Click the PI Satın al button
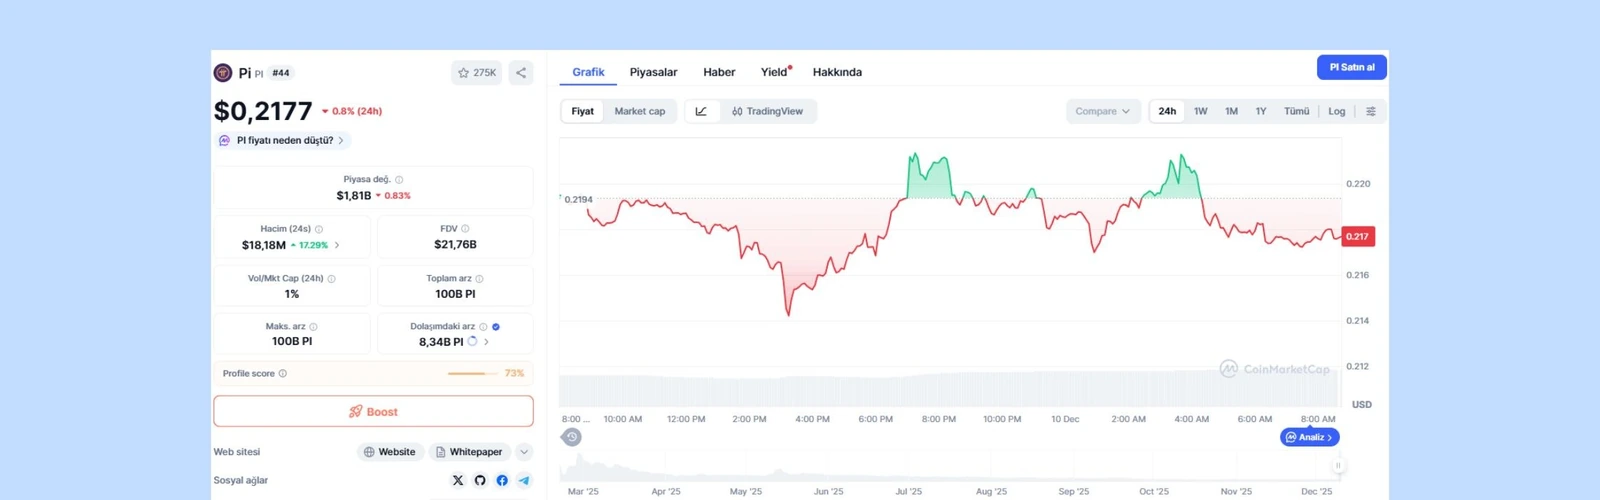Image resolution: width=1600 pixels, height=500 pixels. (1352, 67)
